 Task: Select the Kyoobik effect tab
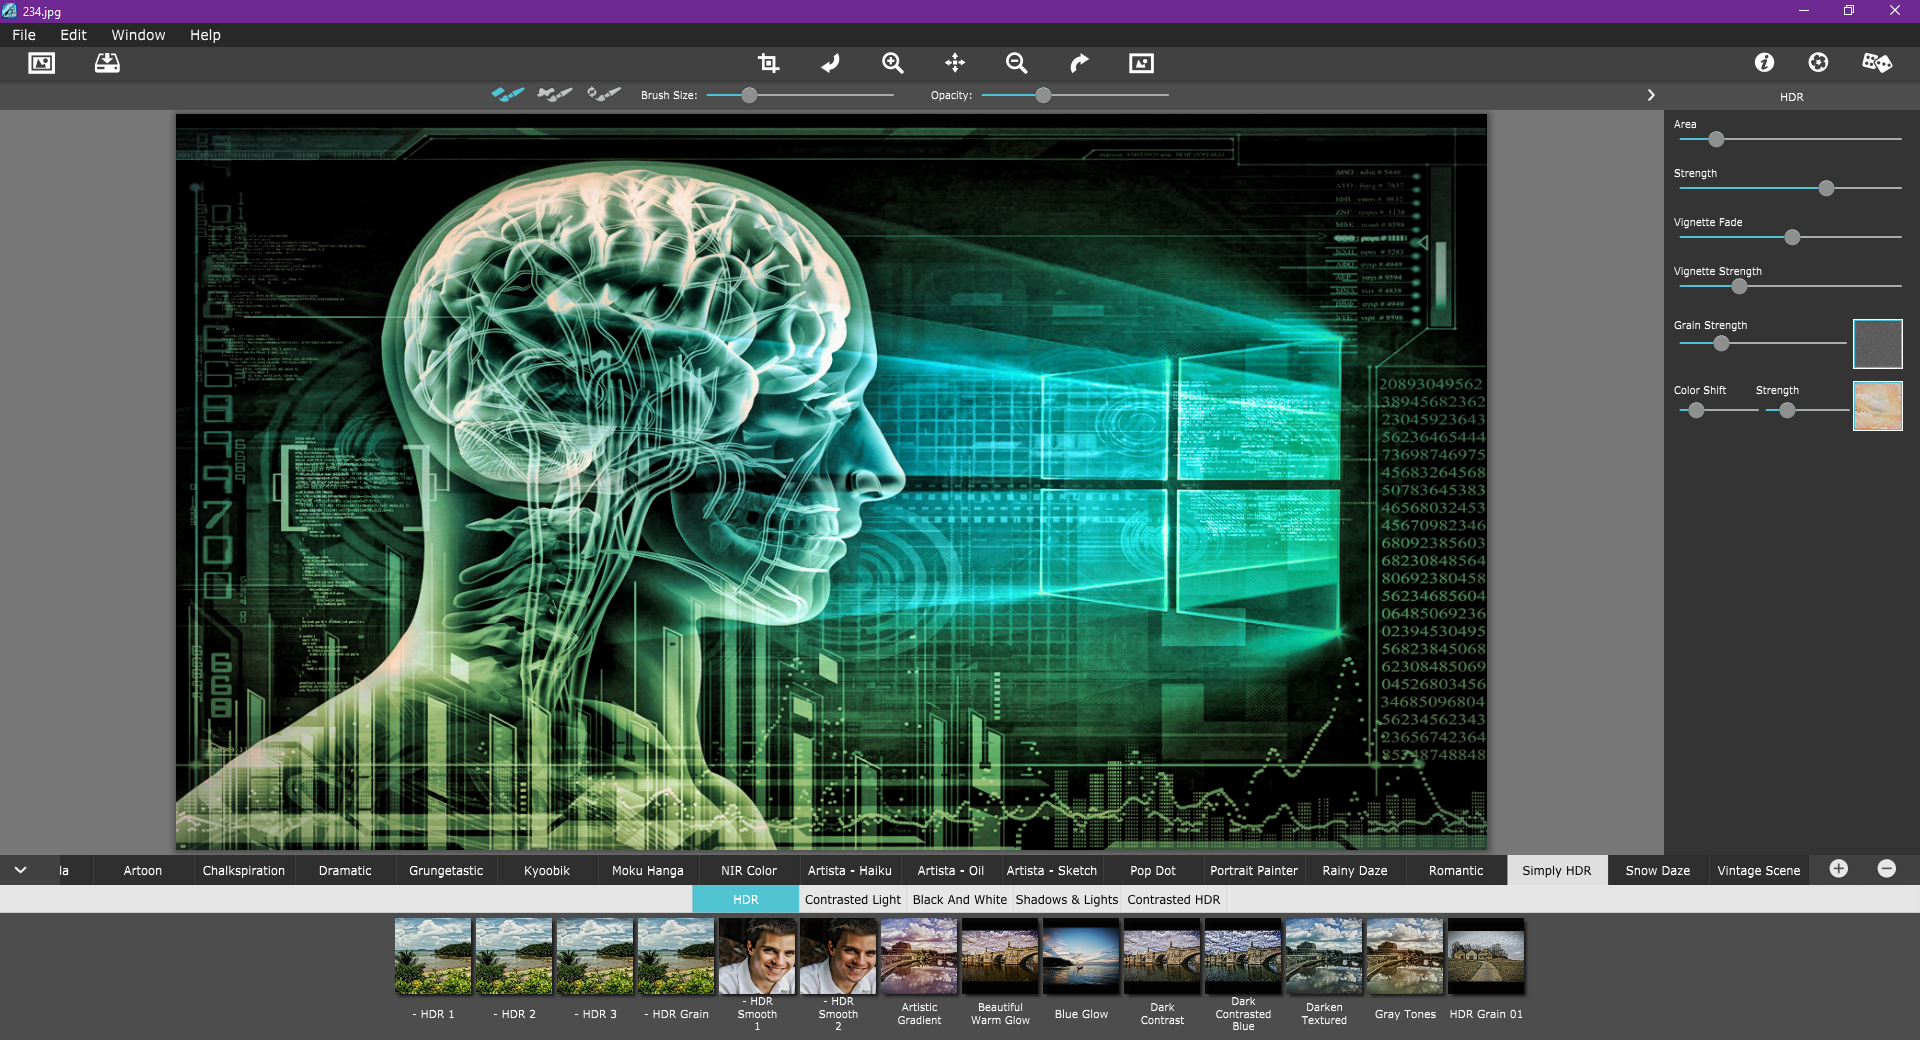point(547,870)
